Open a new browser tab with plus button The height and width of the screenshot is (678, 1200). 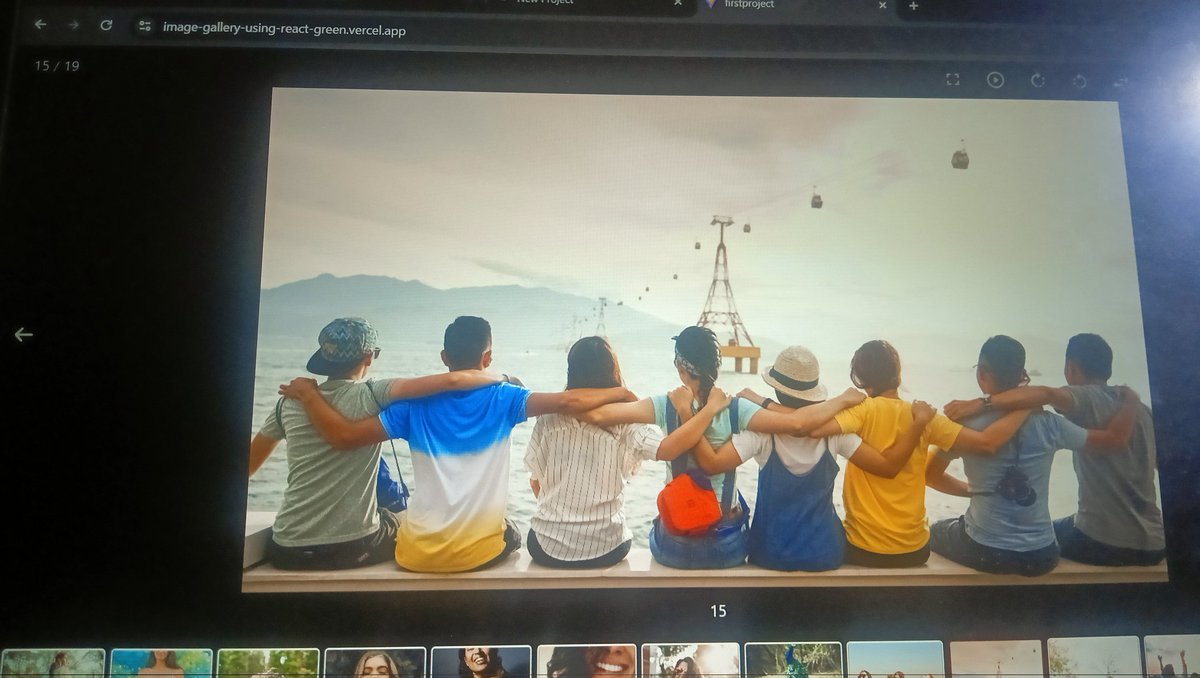914,8
